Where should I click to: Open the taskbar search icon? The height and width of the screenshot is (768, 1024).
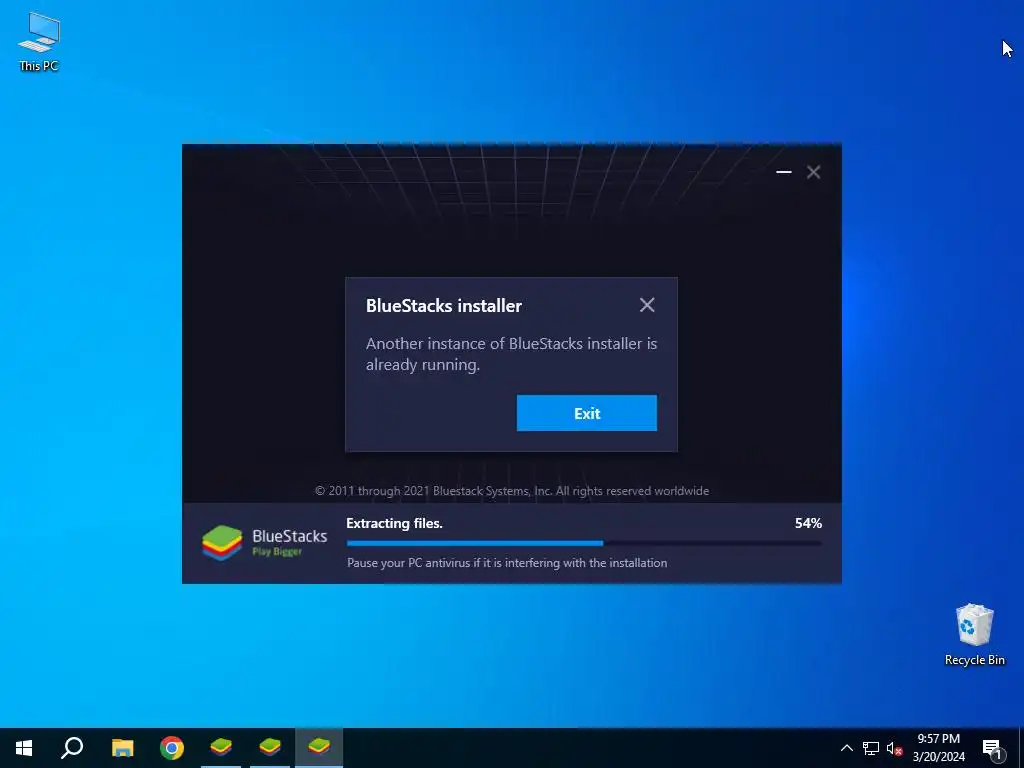coord(72,748)
